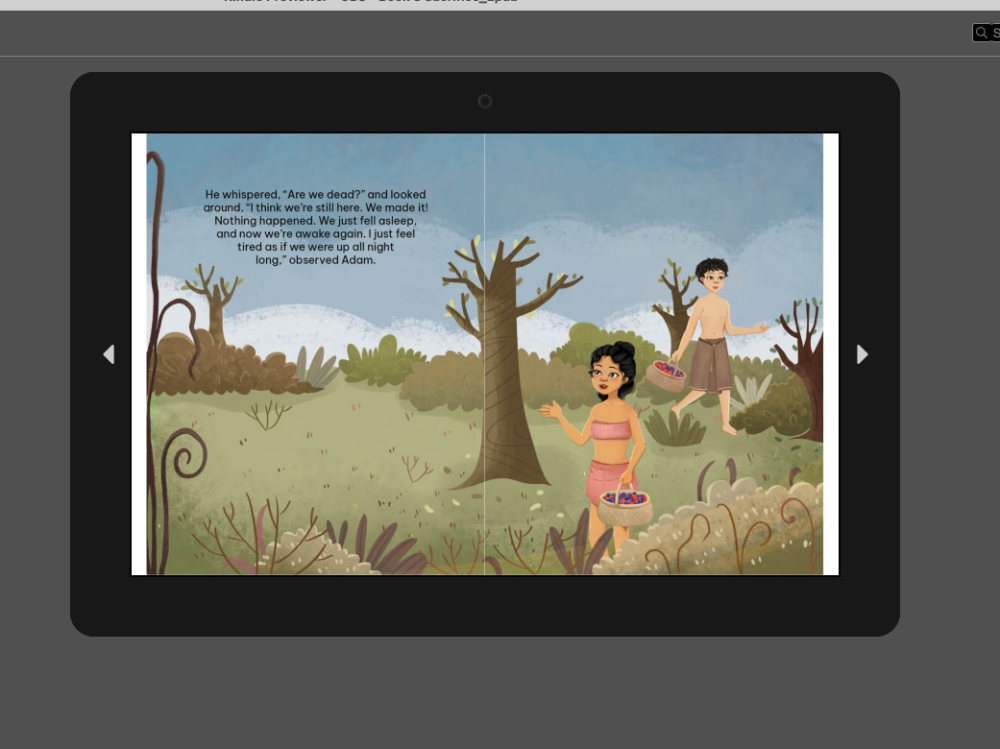Click the tablet camera dot above the page
This screenshot has width=1000, height=749.
485,101
